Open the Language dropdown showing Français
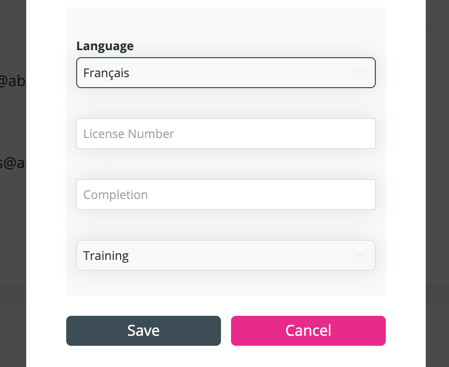Viewport: 449px width, 367px height. (x=226, y=73)
